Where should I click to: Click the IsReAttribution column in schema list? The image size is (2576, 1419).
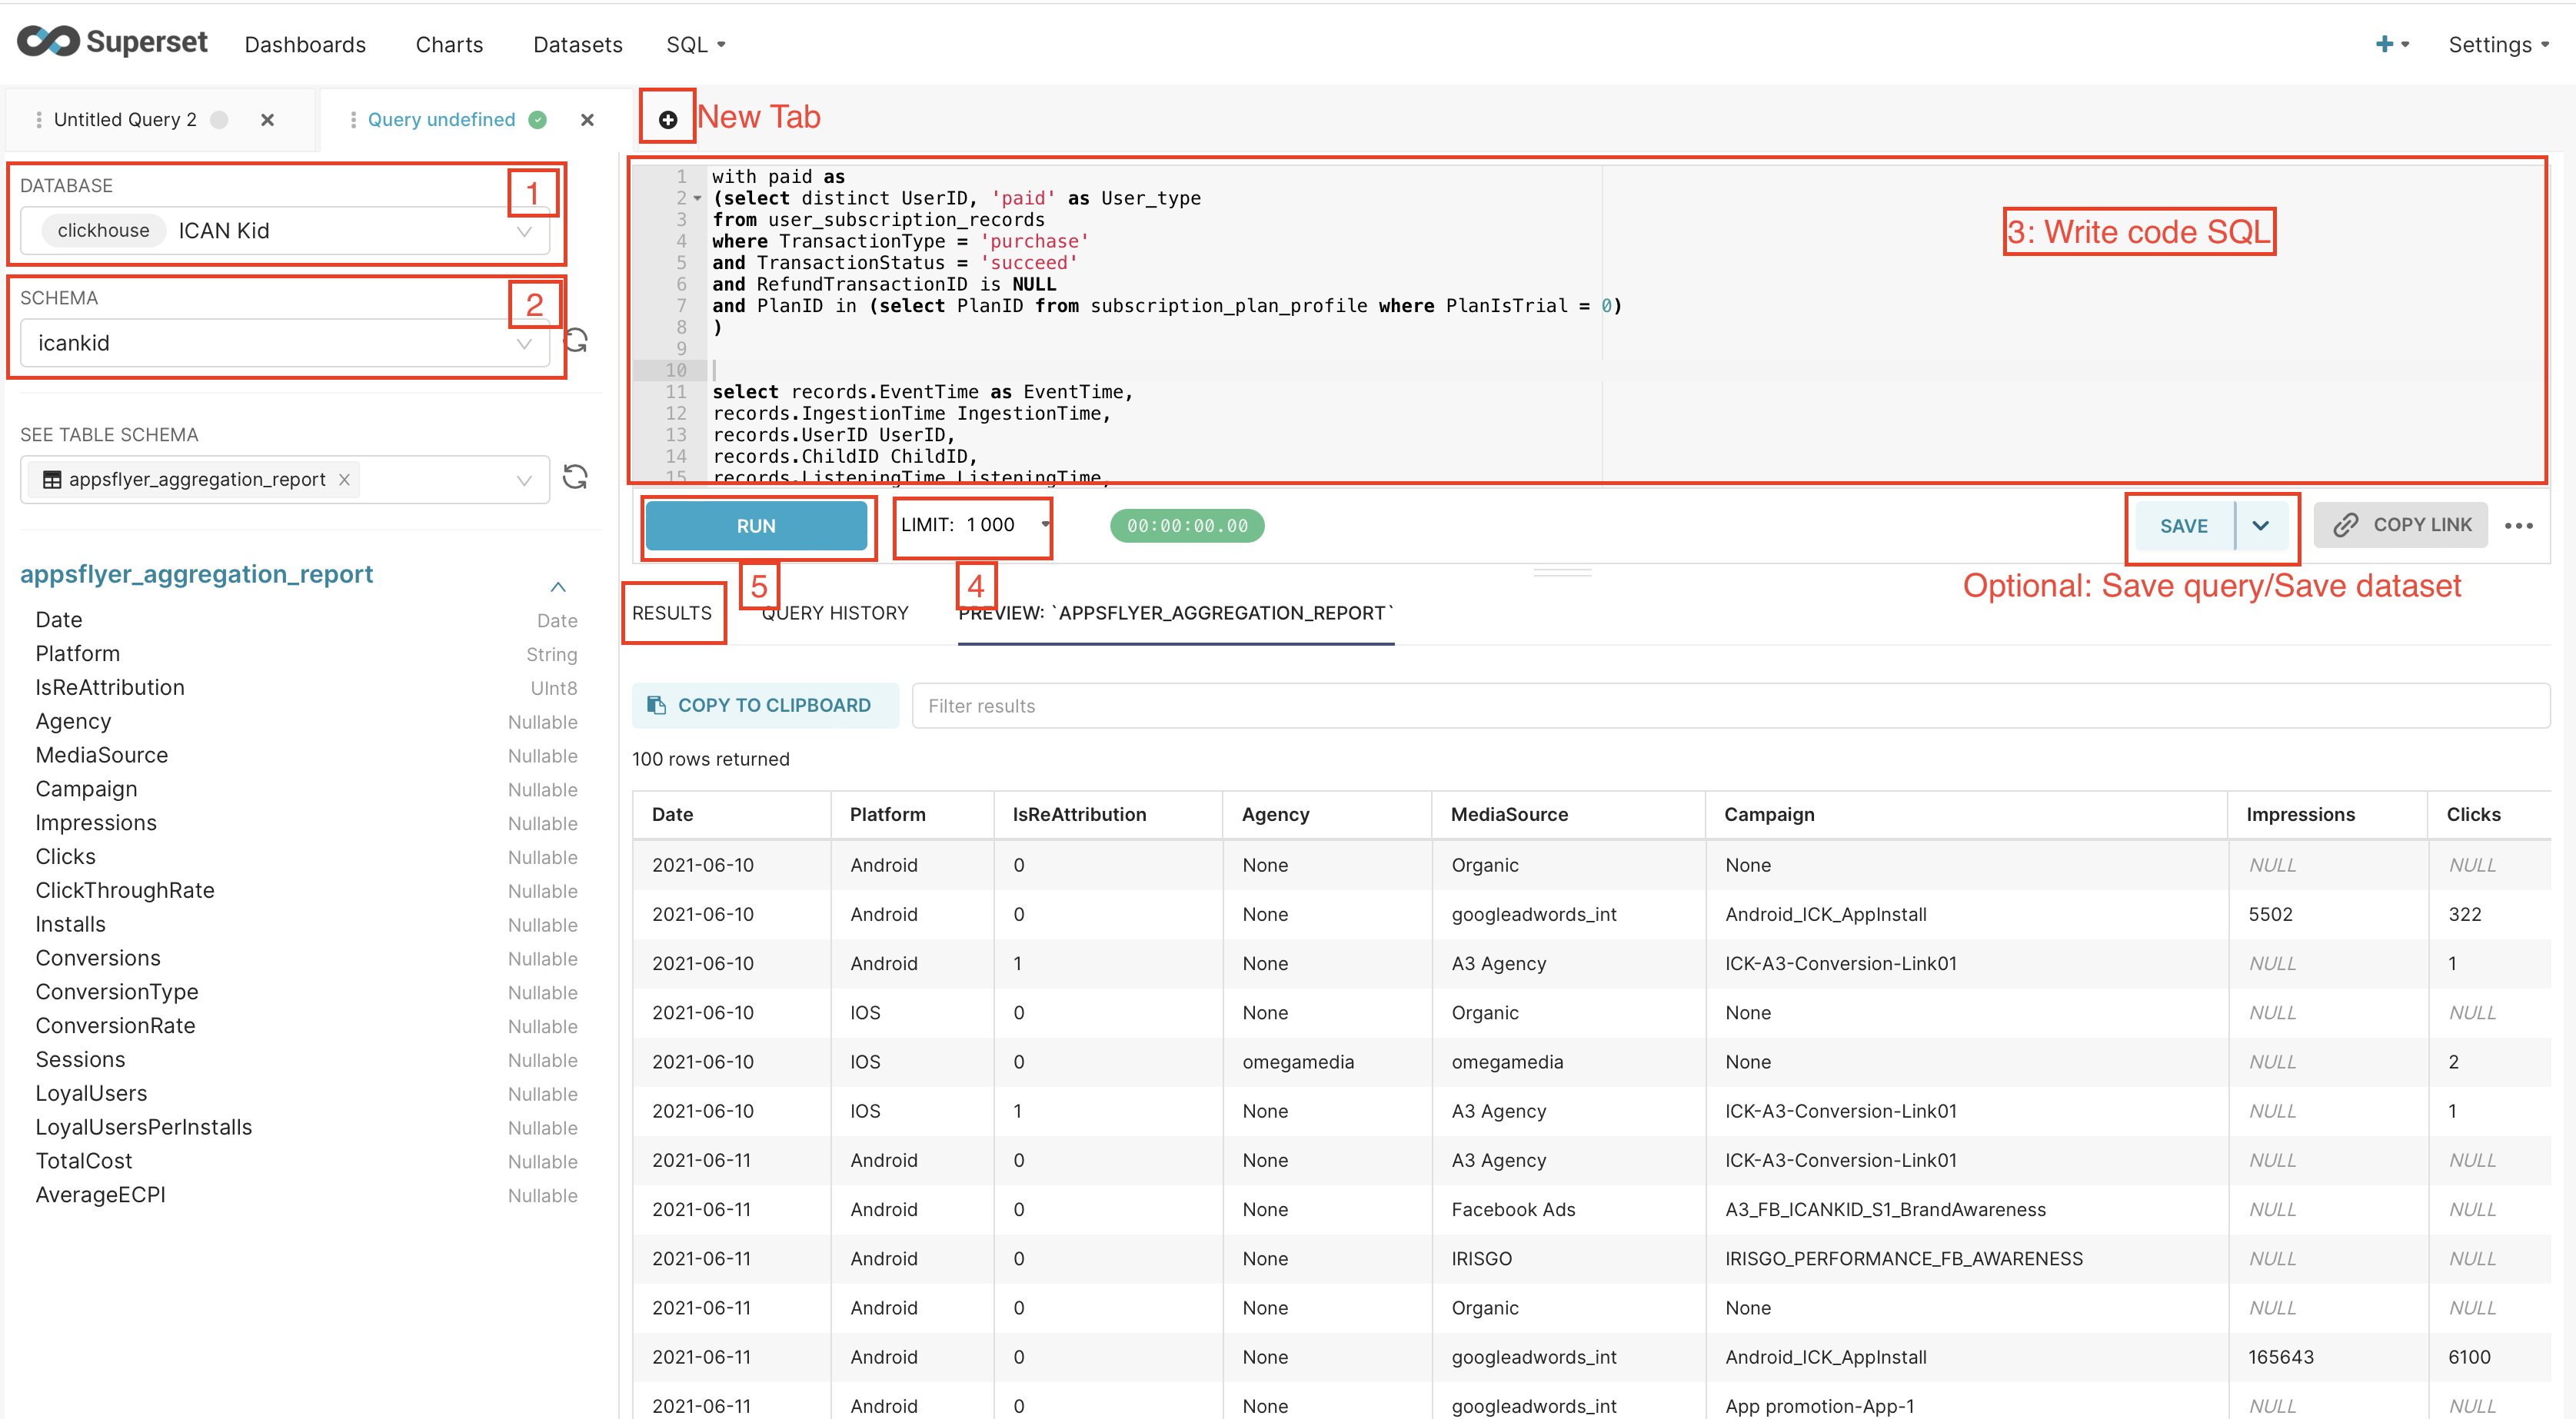(110, 687)
